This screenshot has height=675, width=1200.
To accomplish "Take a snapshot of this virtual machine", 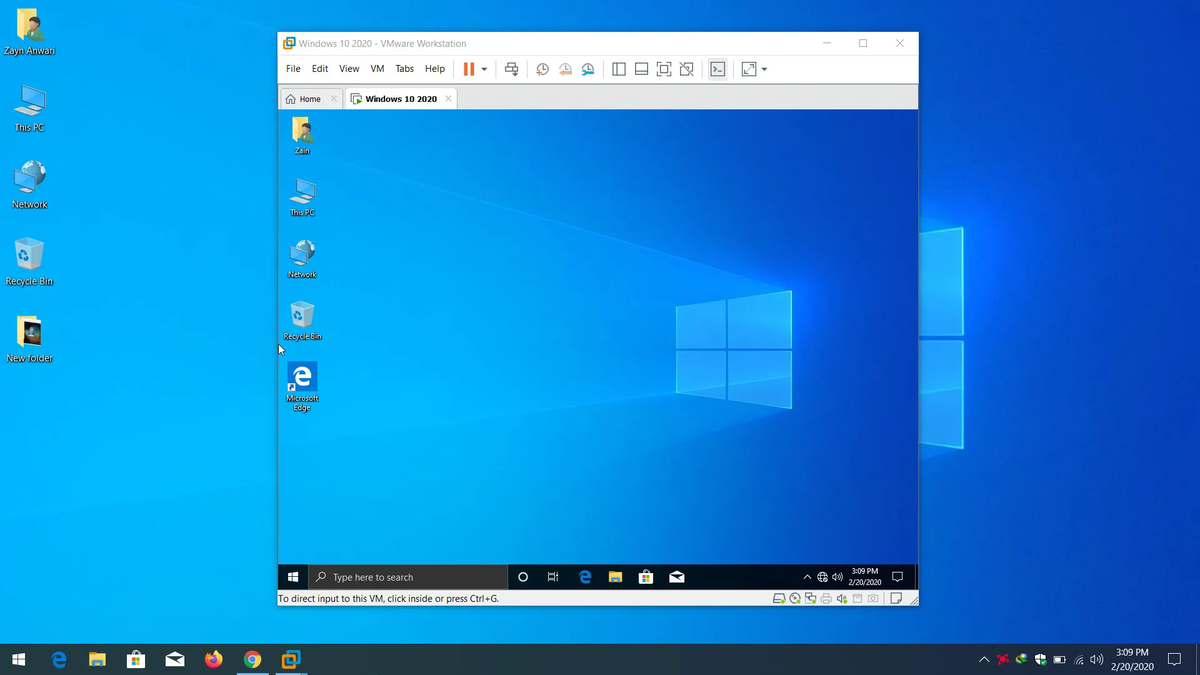I will point(542,69).
